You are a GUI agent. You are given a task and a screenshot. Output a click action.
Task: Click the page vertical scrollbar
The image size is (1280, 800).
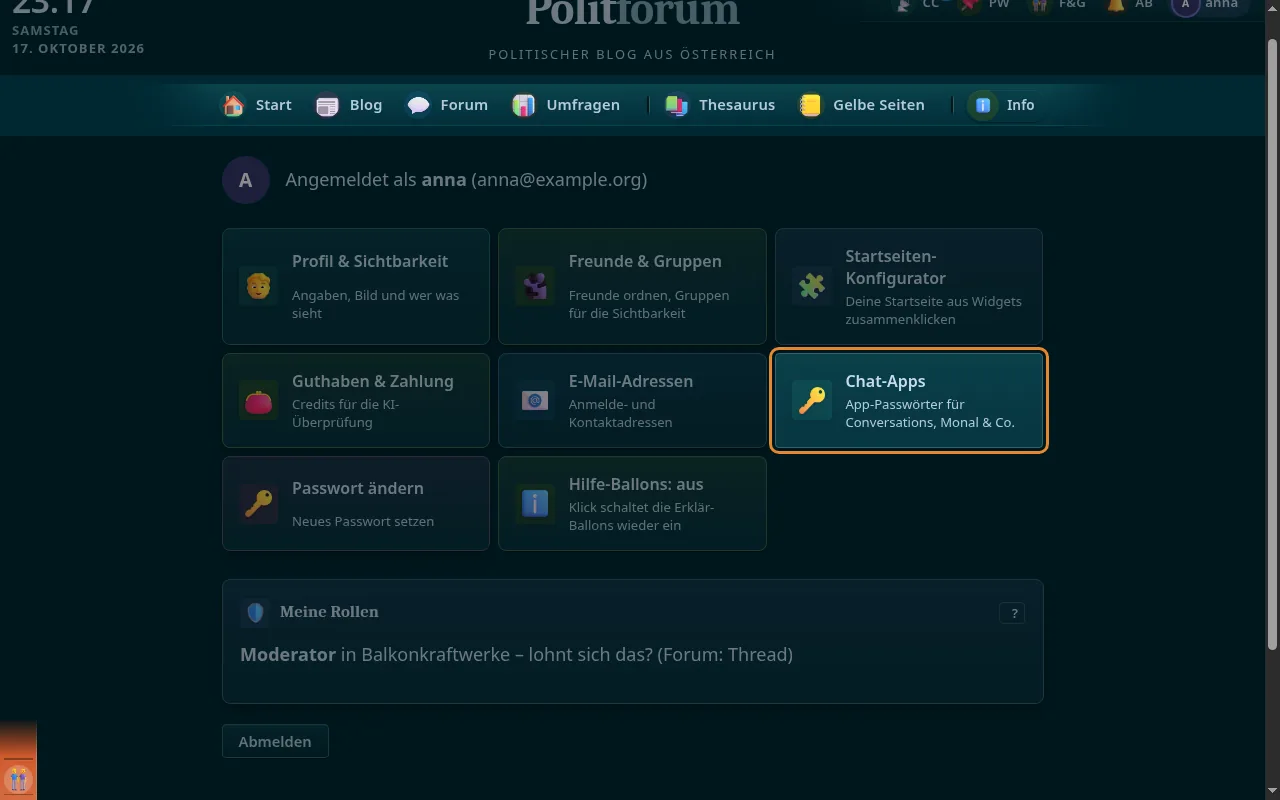[x=1272, y=343]
